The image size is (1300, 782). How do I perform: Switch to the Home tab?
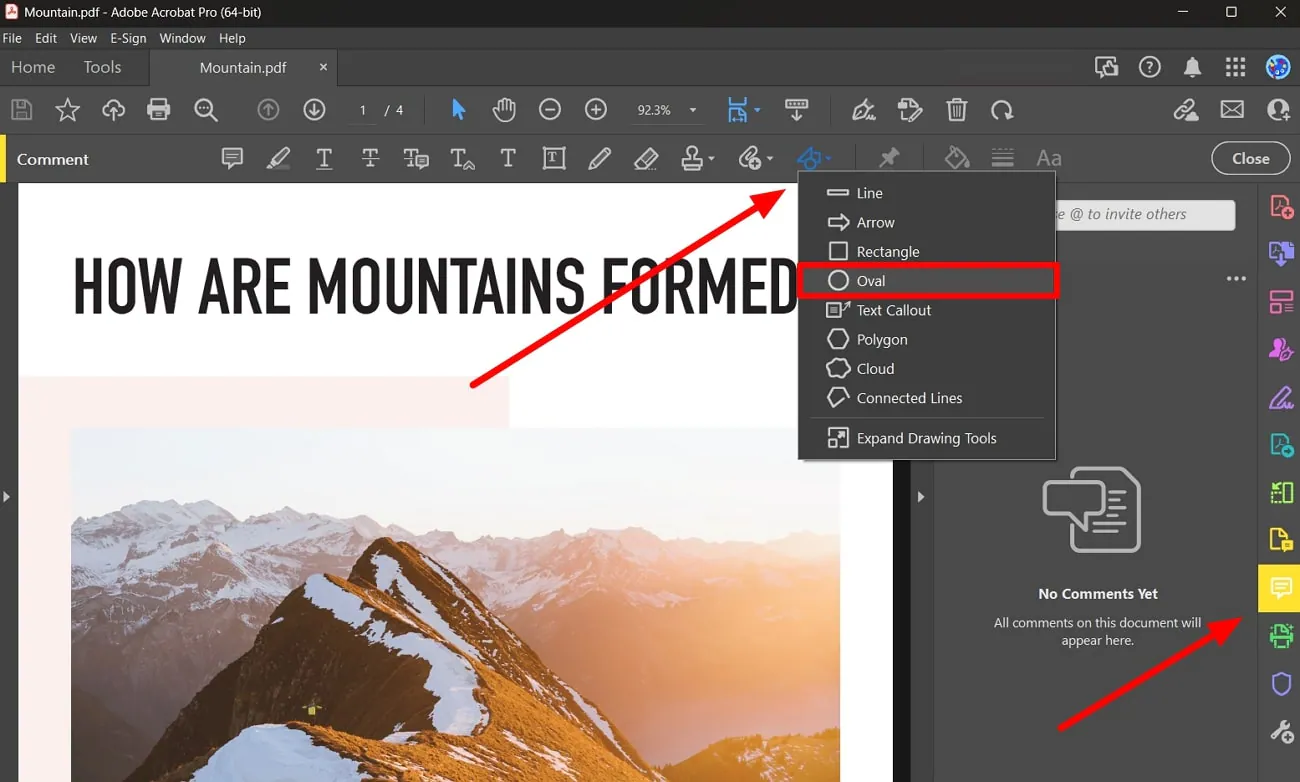pyautogui.click(x=33, y=67)
